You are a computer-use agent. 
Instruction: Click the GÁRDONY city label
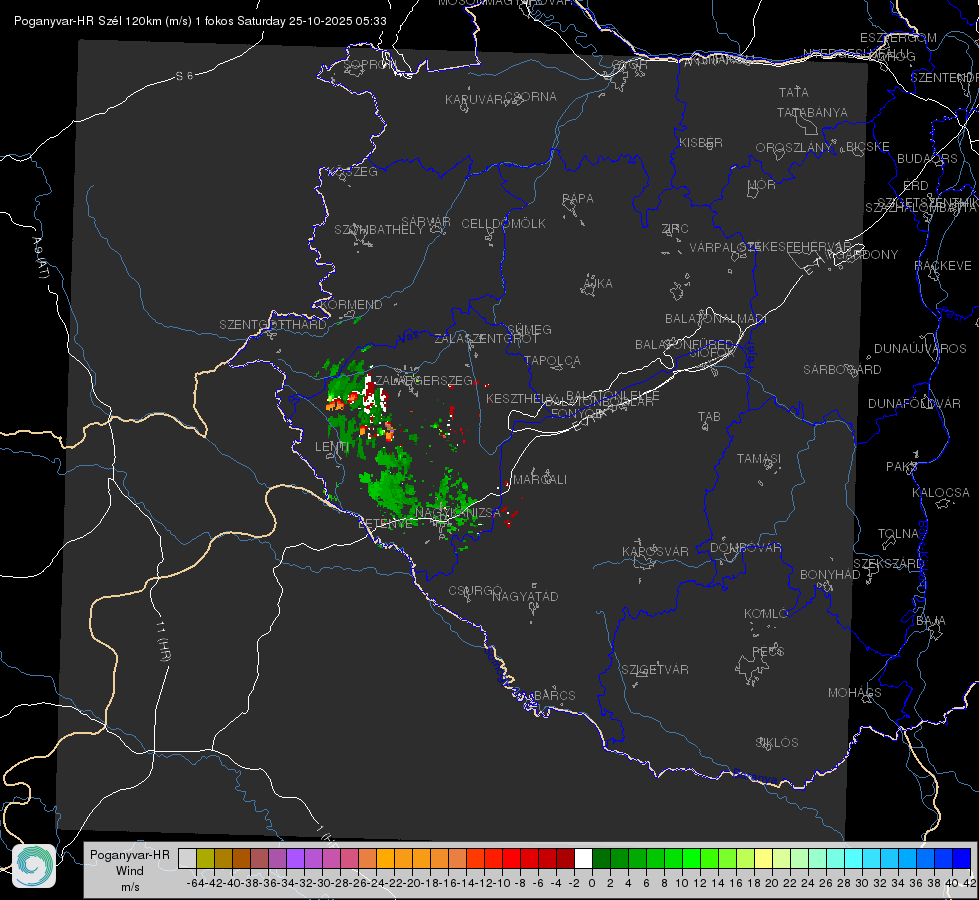(x=869, y=255)
